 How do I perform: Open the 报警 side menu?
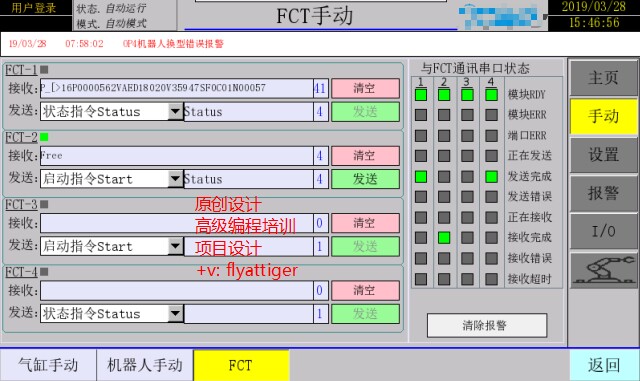(603, 193)
